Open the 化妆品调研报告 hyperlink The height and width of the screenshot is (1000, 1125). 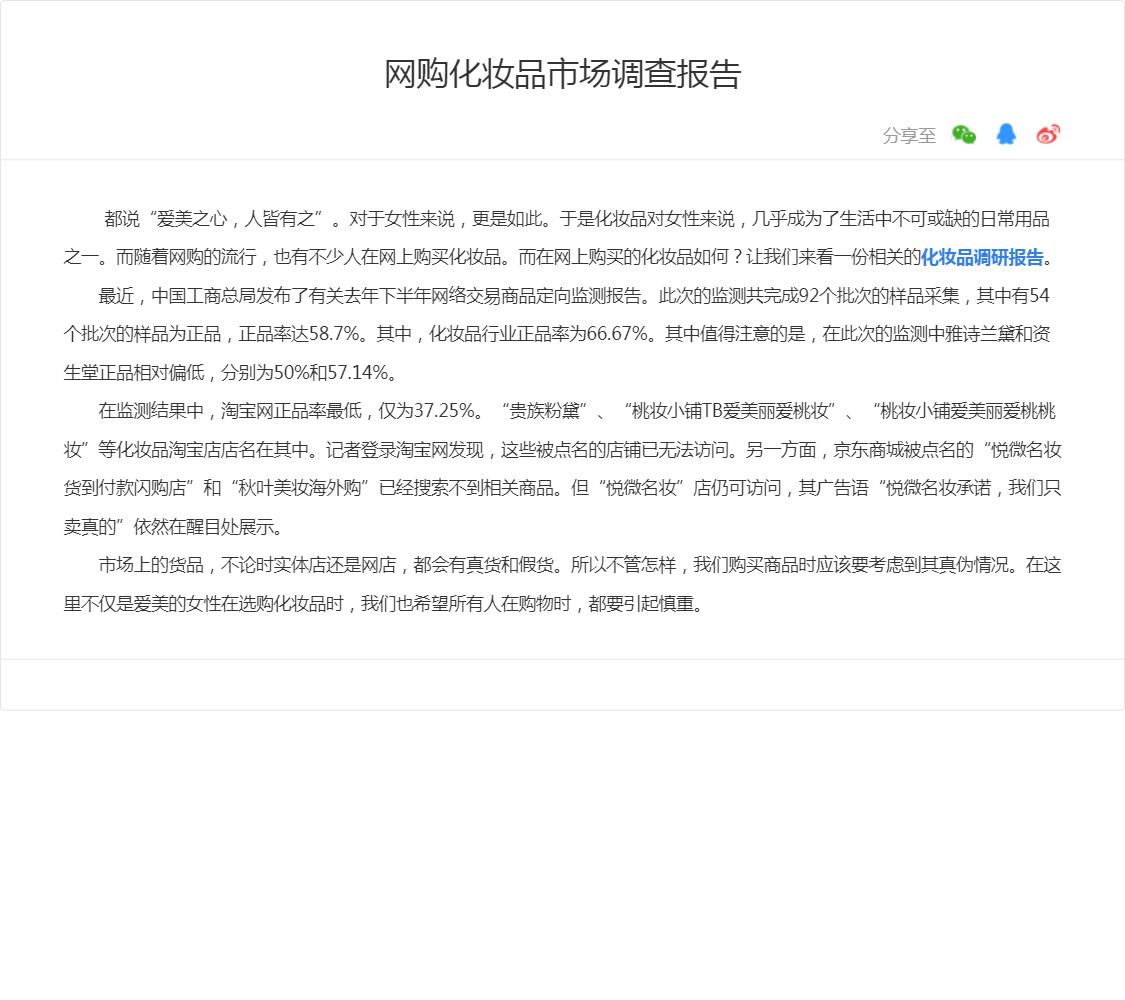(x=982, y=258)
